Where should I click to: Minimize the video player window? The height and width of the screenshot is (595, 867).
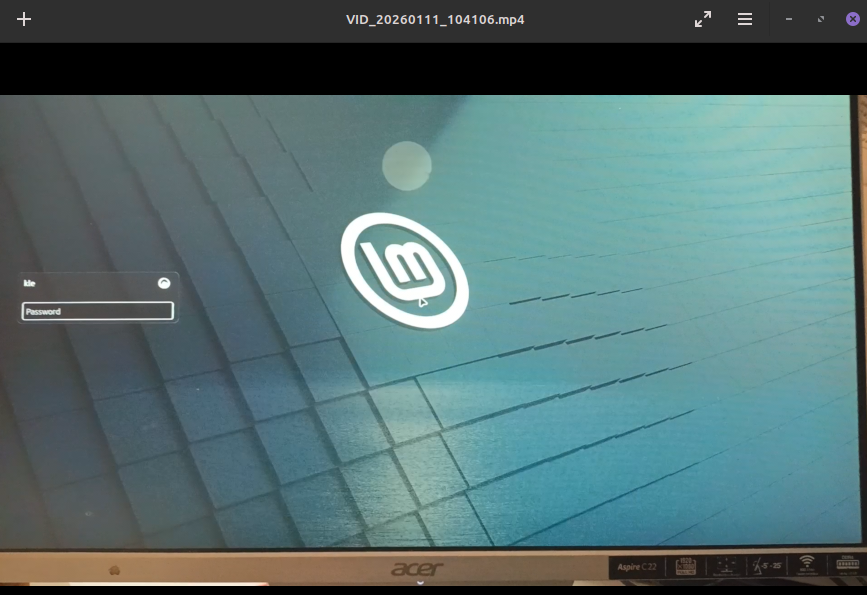point(789,19)
